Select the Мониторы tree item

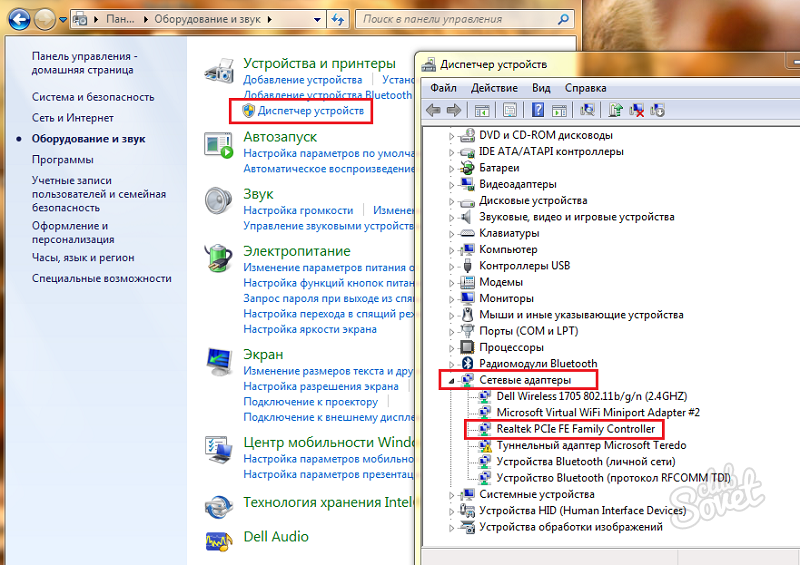click(506, 299)
